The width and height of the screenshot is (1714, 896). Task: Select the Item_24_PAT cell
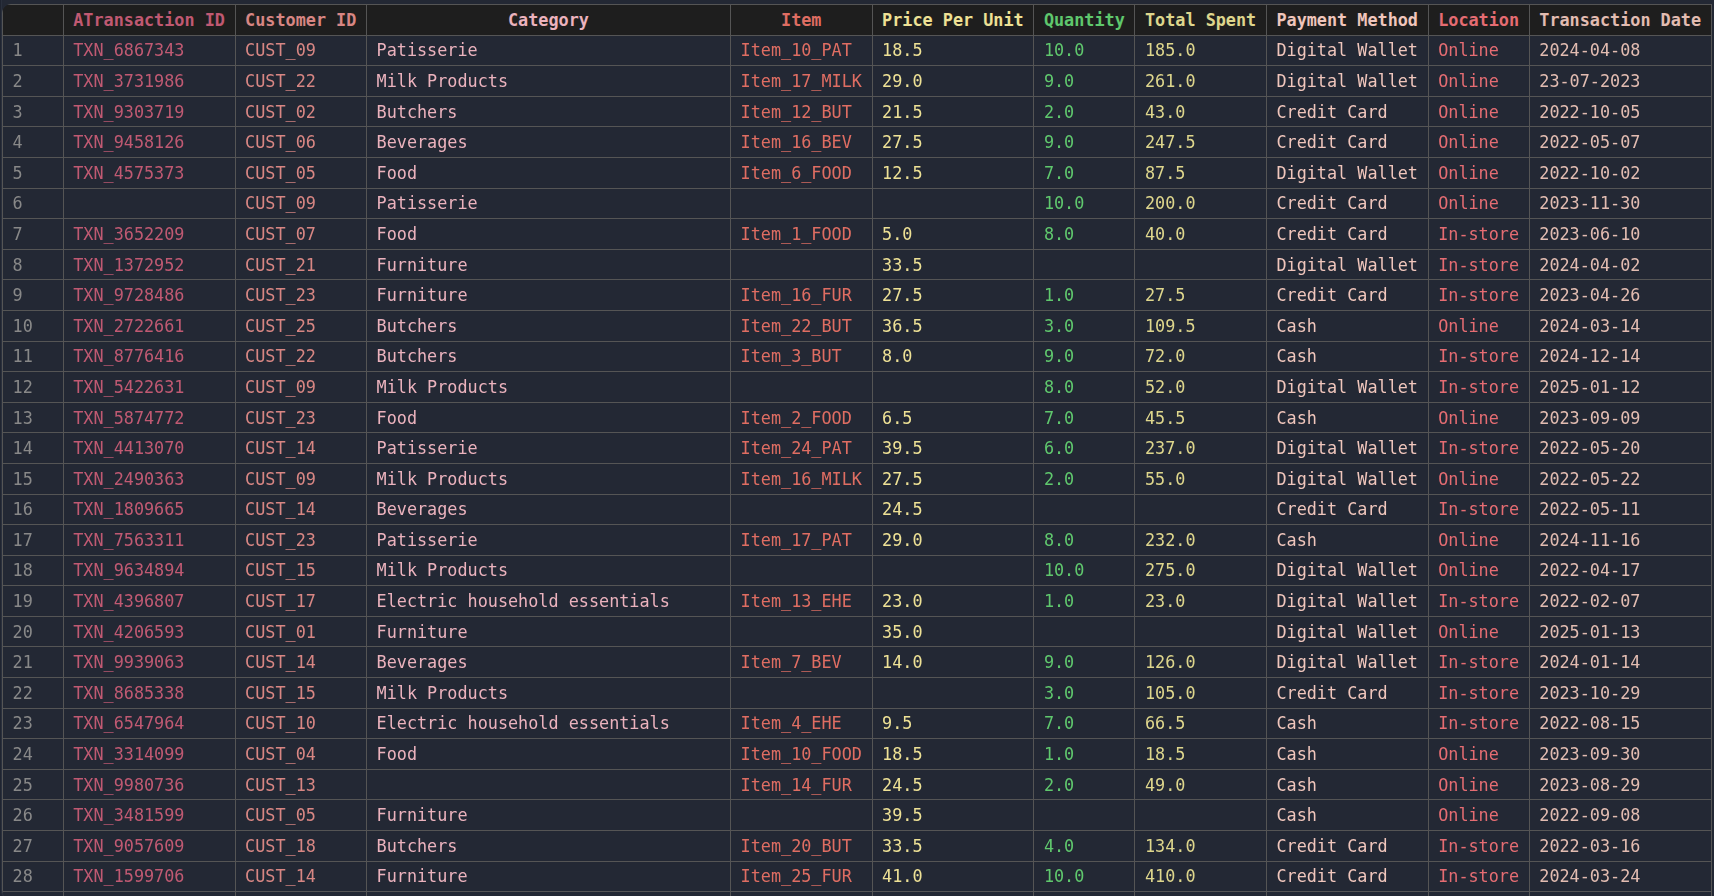pos(801,448)
